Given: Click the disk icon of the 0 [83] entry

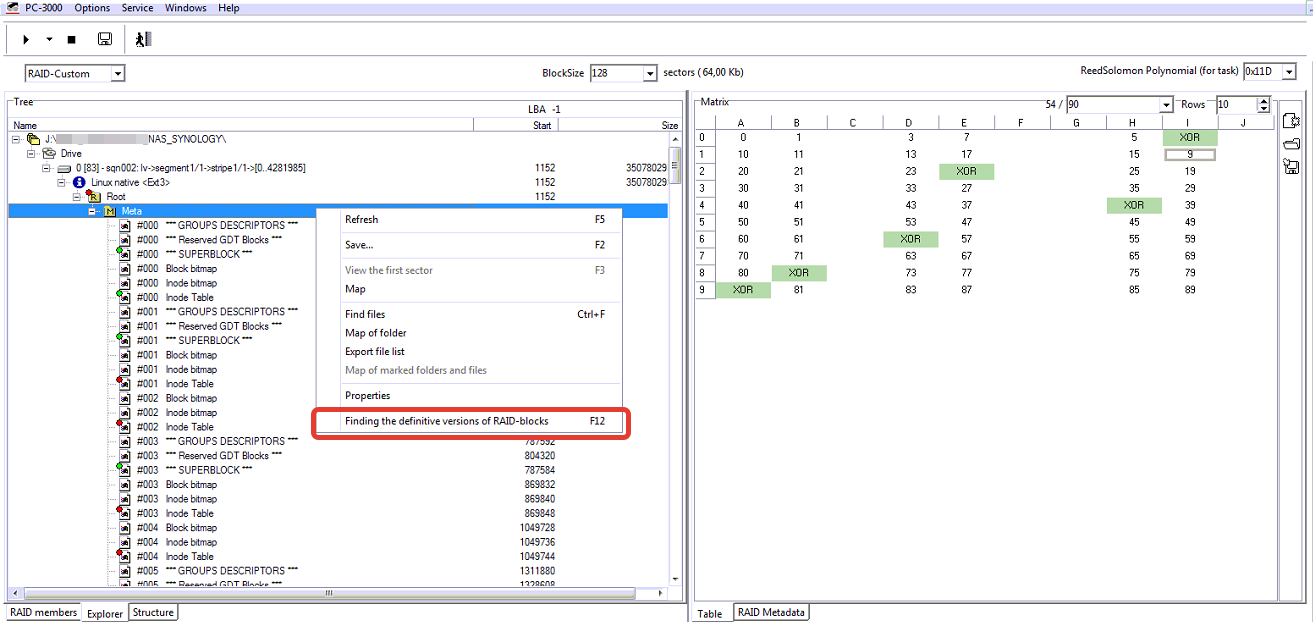Looking at the screenshot, I should [x=64, y=168].
